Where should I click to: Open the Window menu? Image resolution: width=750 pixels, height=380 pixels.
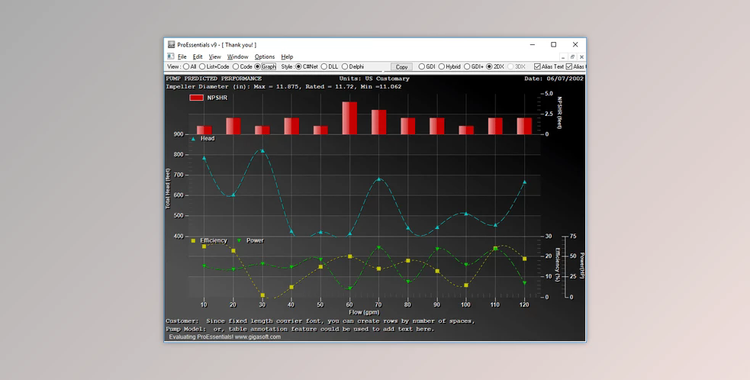tap(237, 56)
